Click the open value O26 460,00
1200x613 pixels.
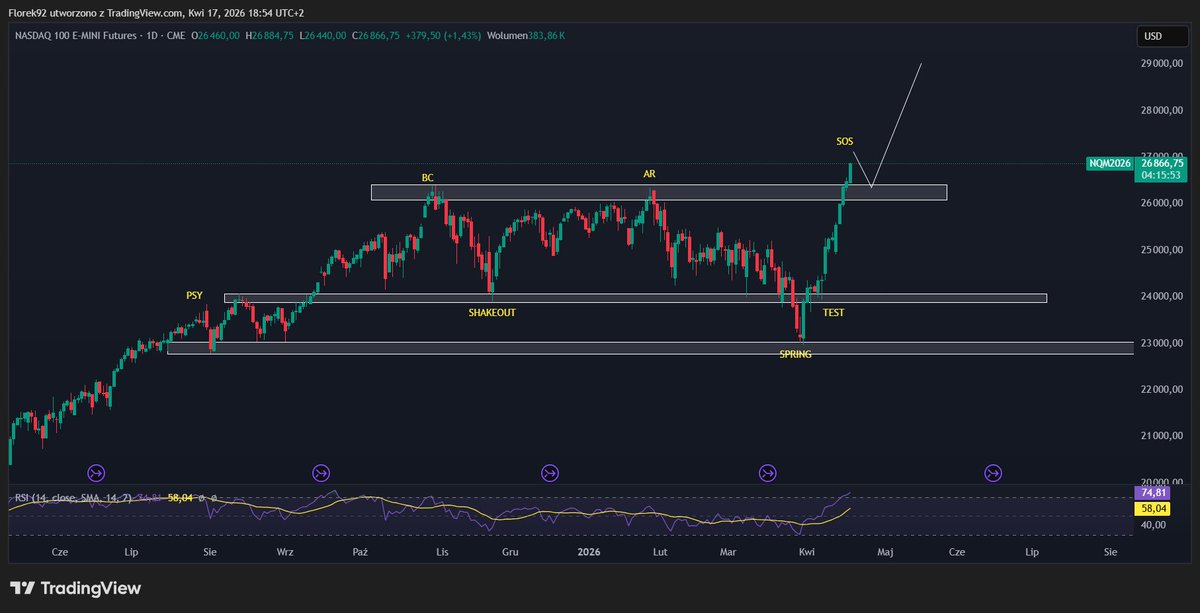coord(217,35)
